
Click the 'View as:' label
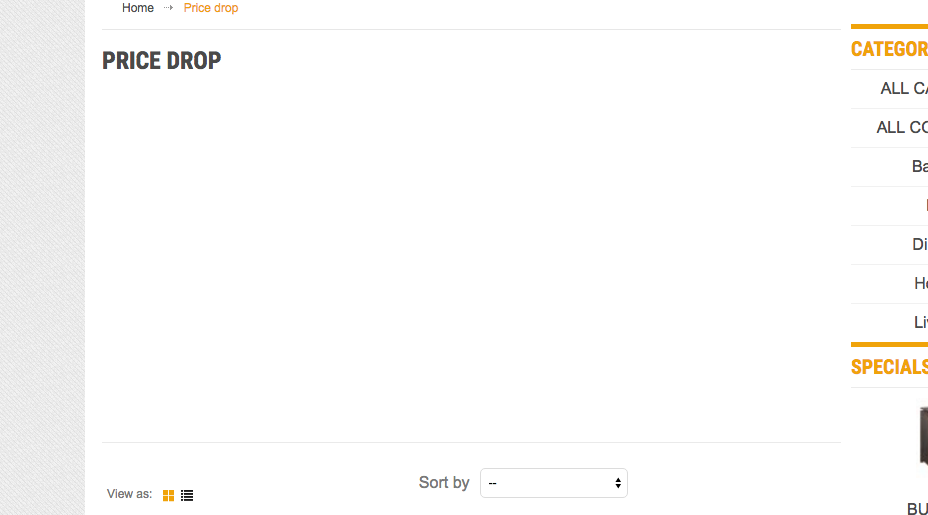click(130, 494)
